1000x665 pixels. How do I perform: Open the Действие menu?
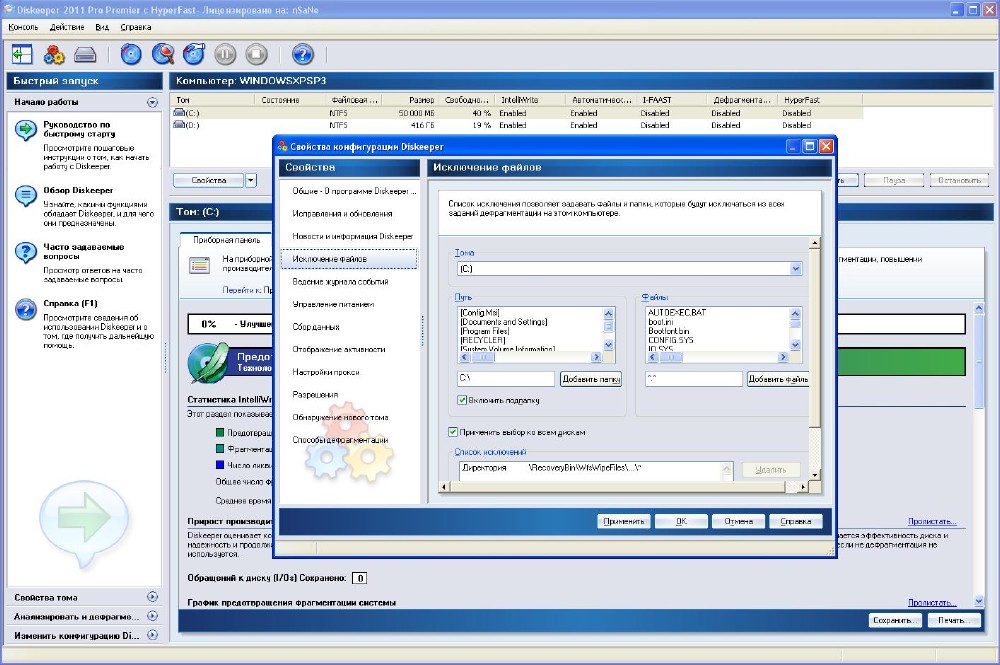[67, 27]
